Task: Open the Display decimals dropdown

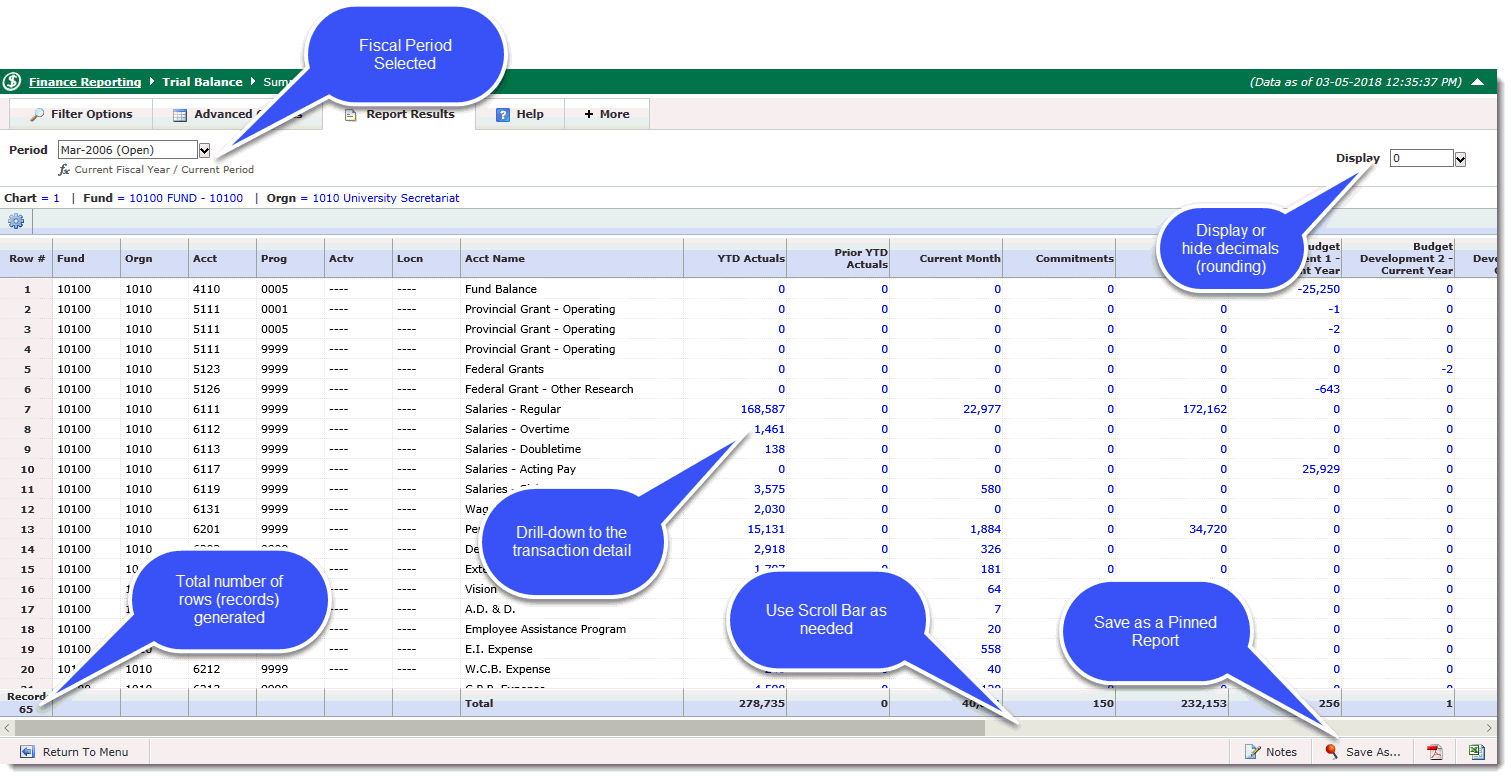Action: tap(1460, 159)
